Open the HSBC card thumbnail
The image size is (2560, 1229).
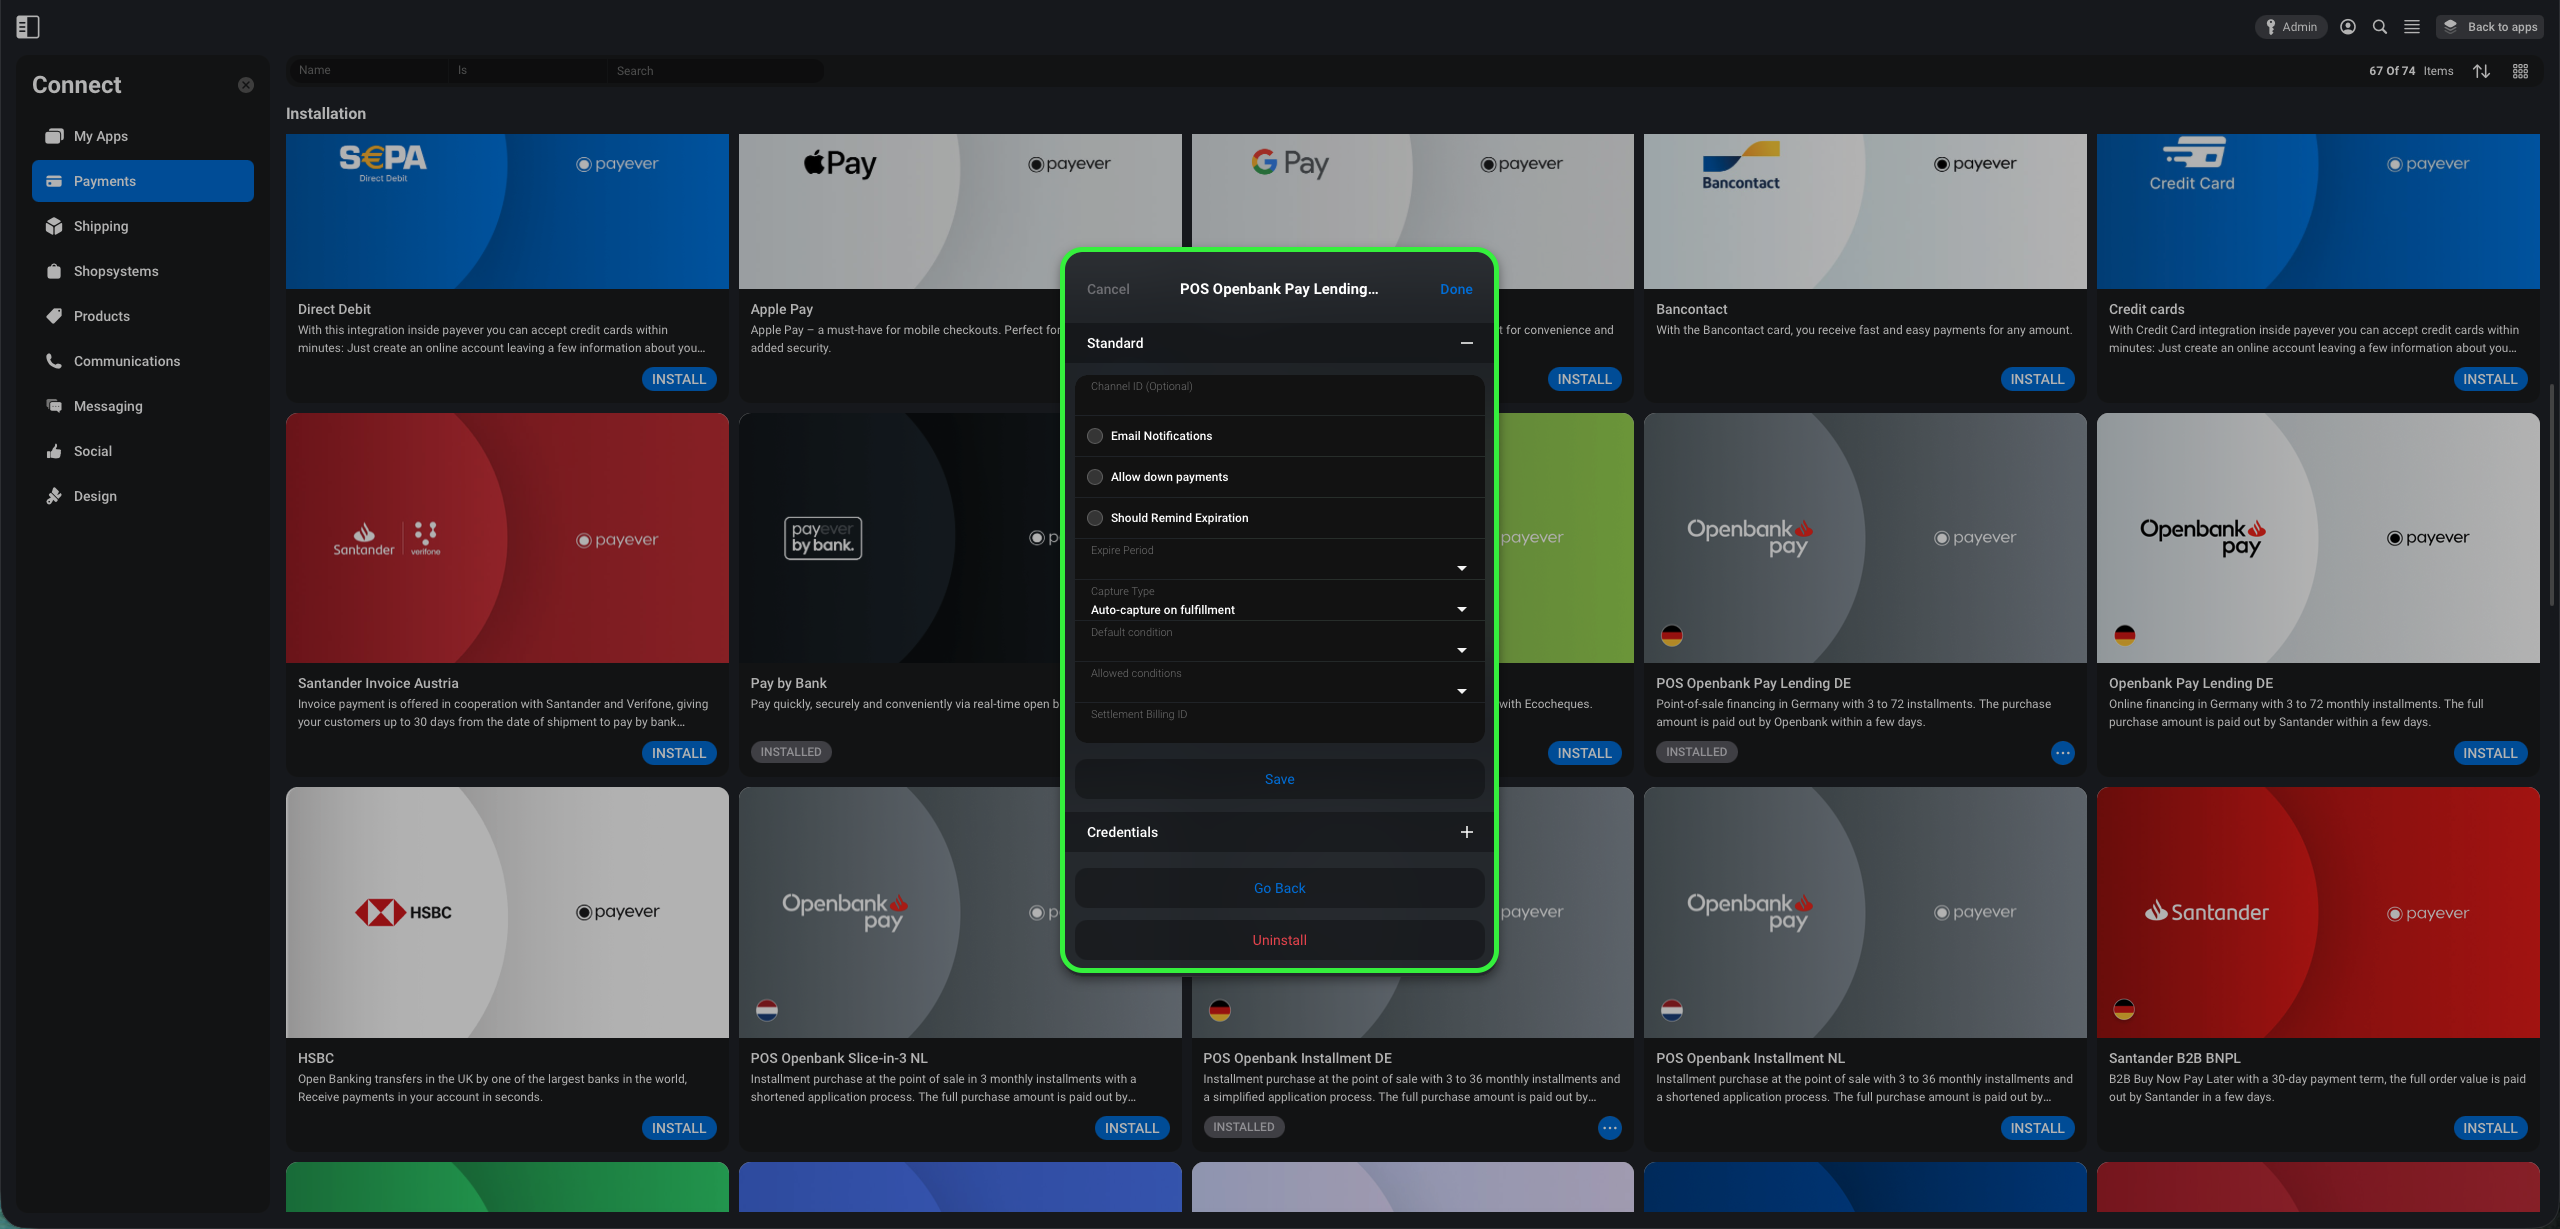(x=507, y=912)
